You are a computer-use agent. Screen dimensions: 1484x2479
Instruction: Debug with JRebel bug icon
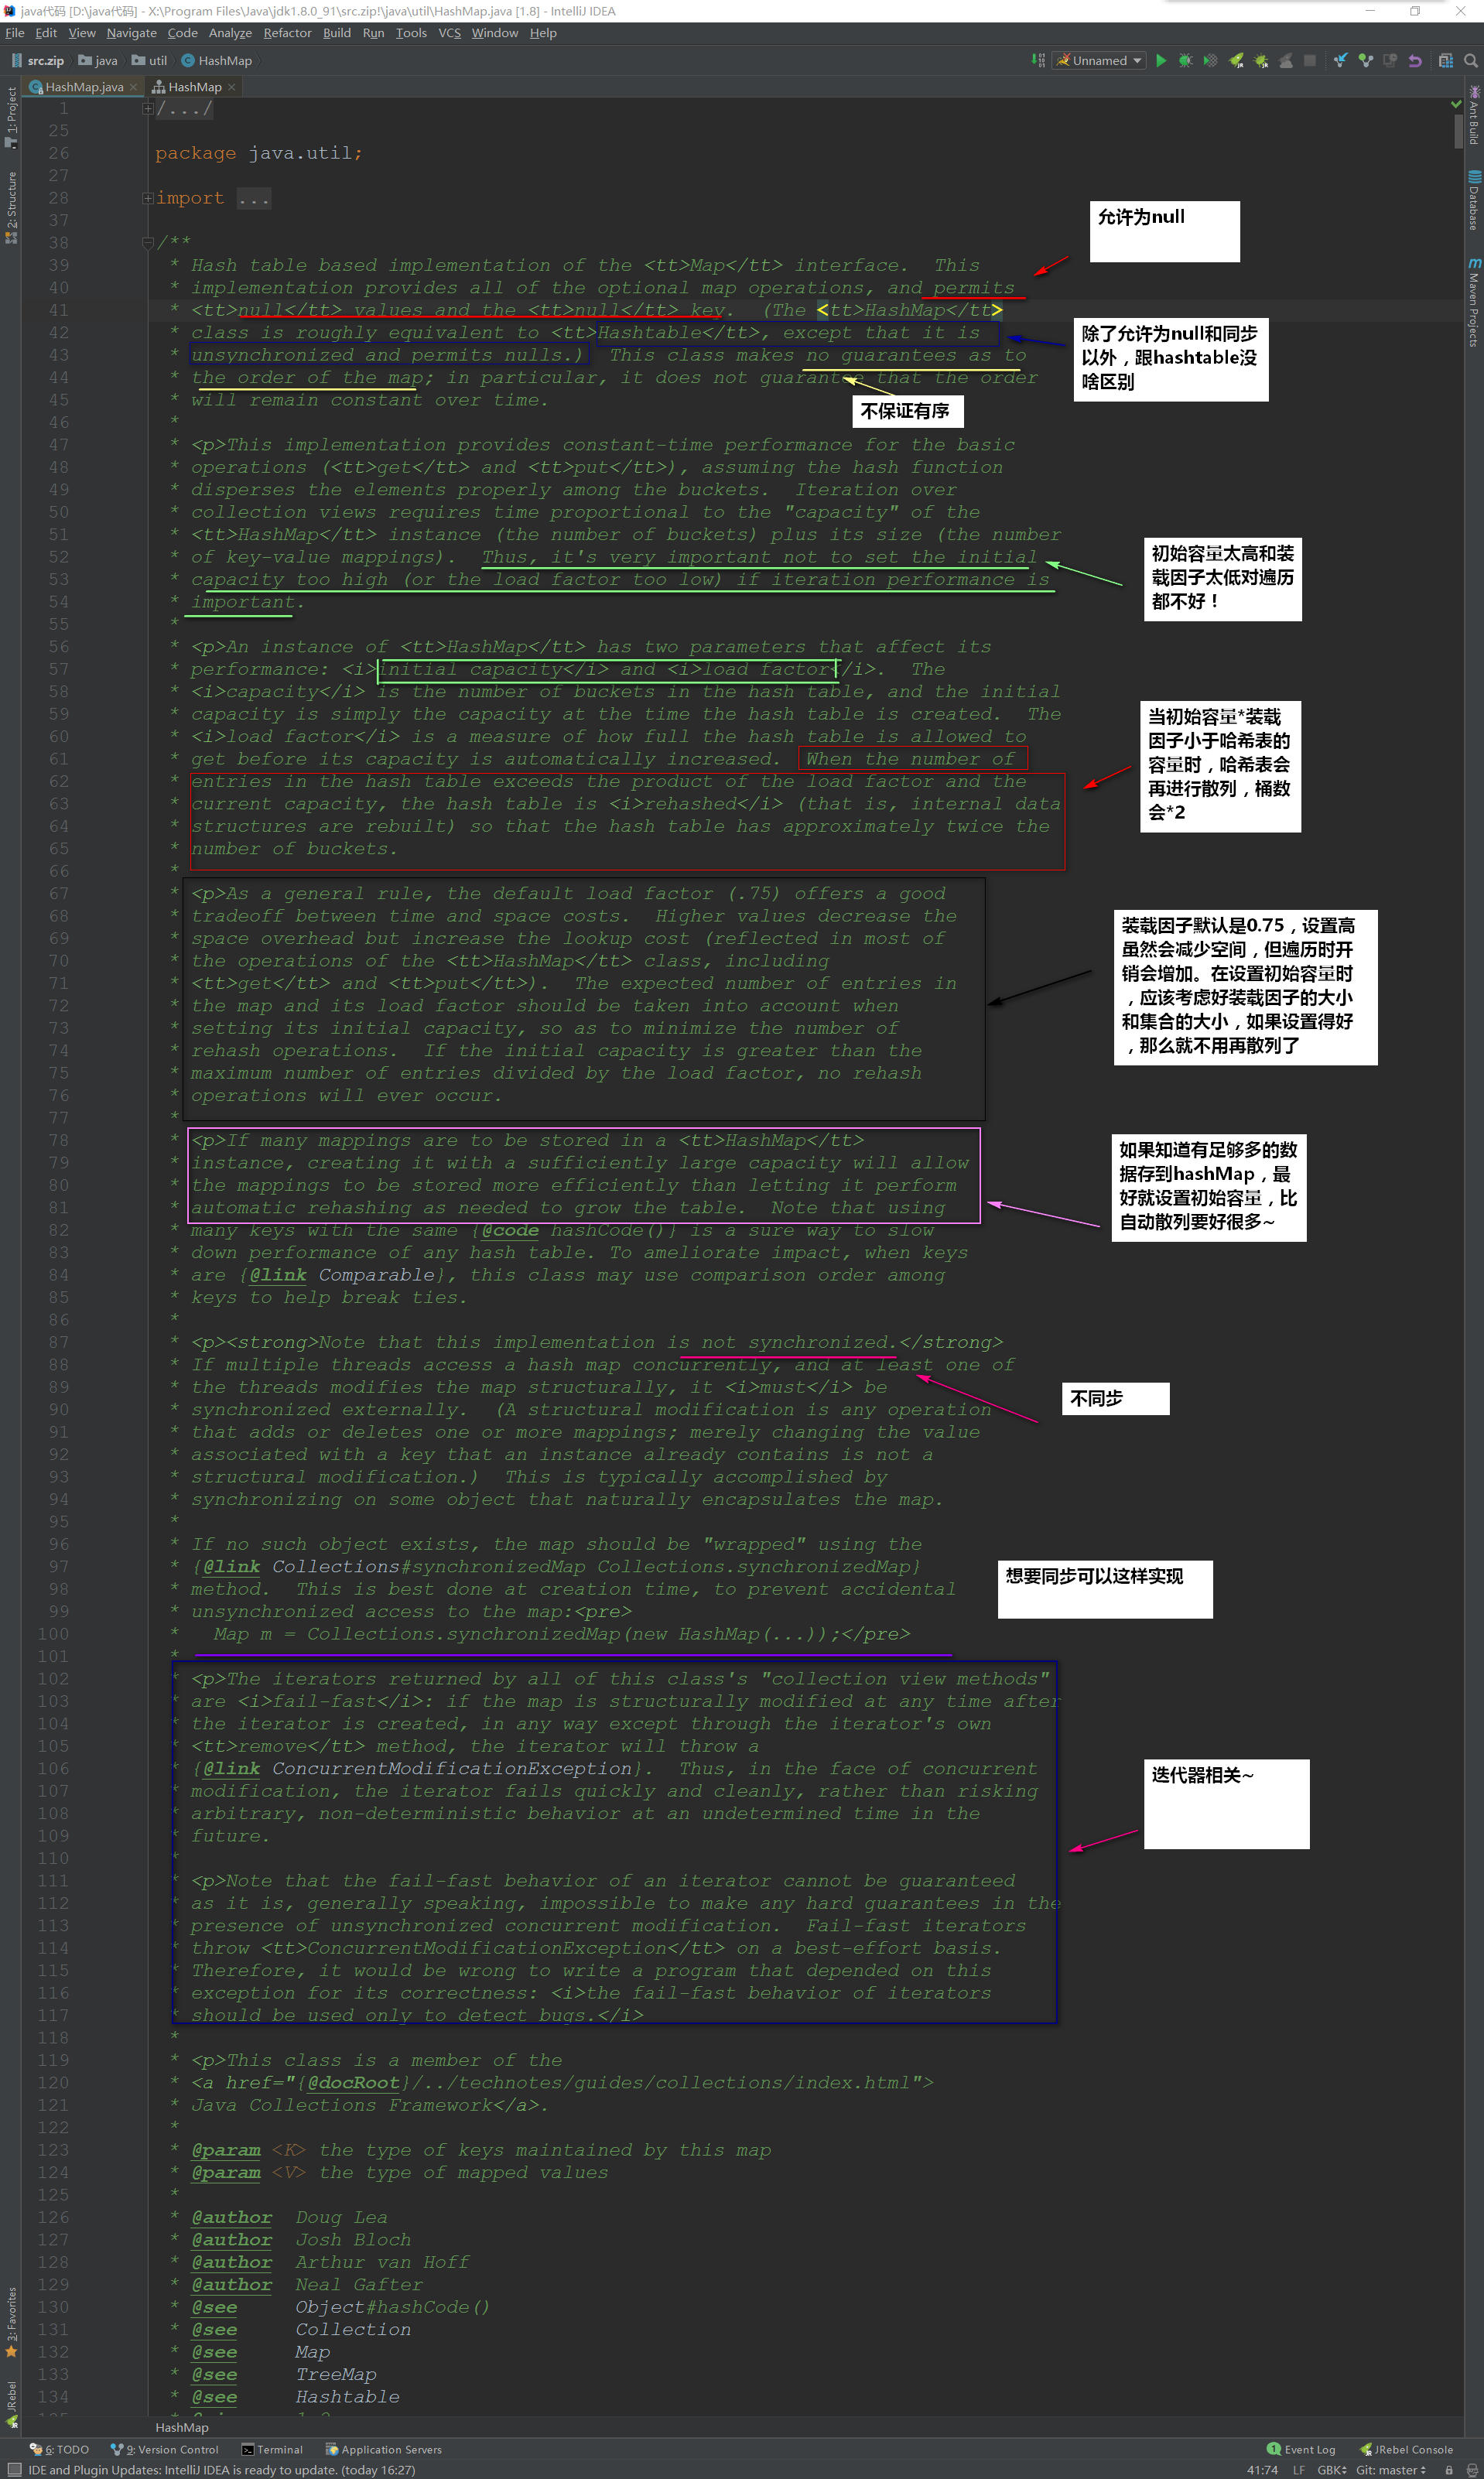1261,60
